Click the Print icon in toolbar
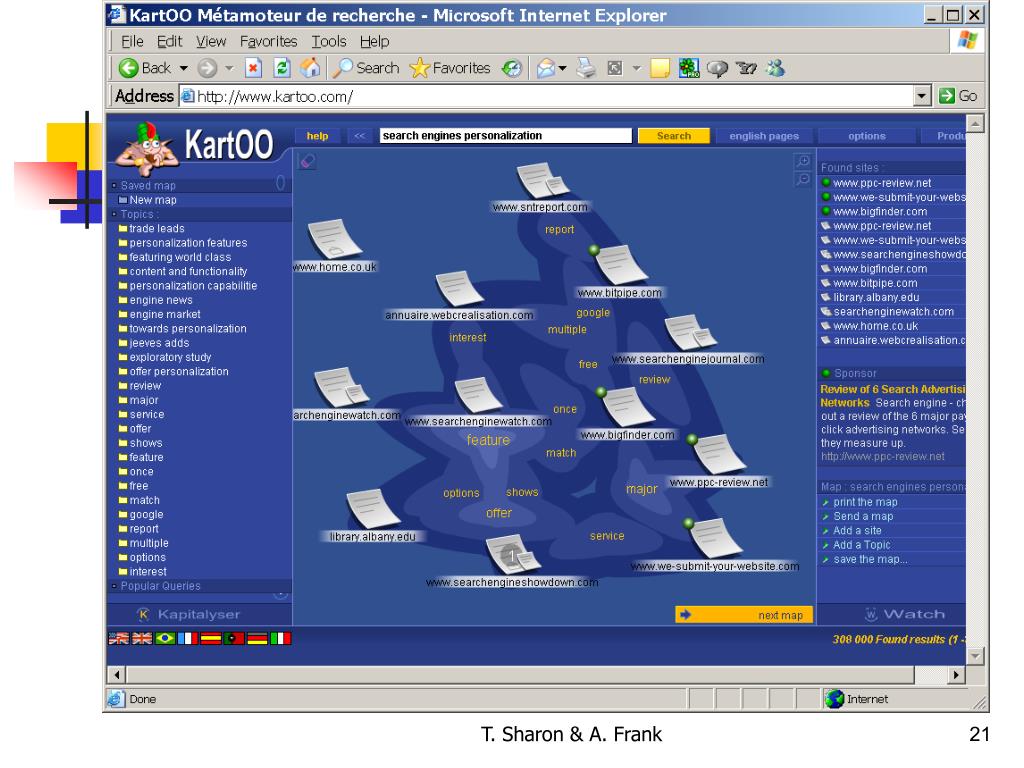Image resolution: width=1024 pixels, height=768 pixels. coord(586,68)
